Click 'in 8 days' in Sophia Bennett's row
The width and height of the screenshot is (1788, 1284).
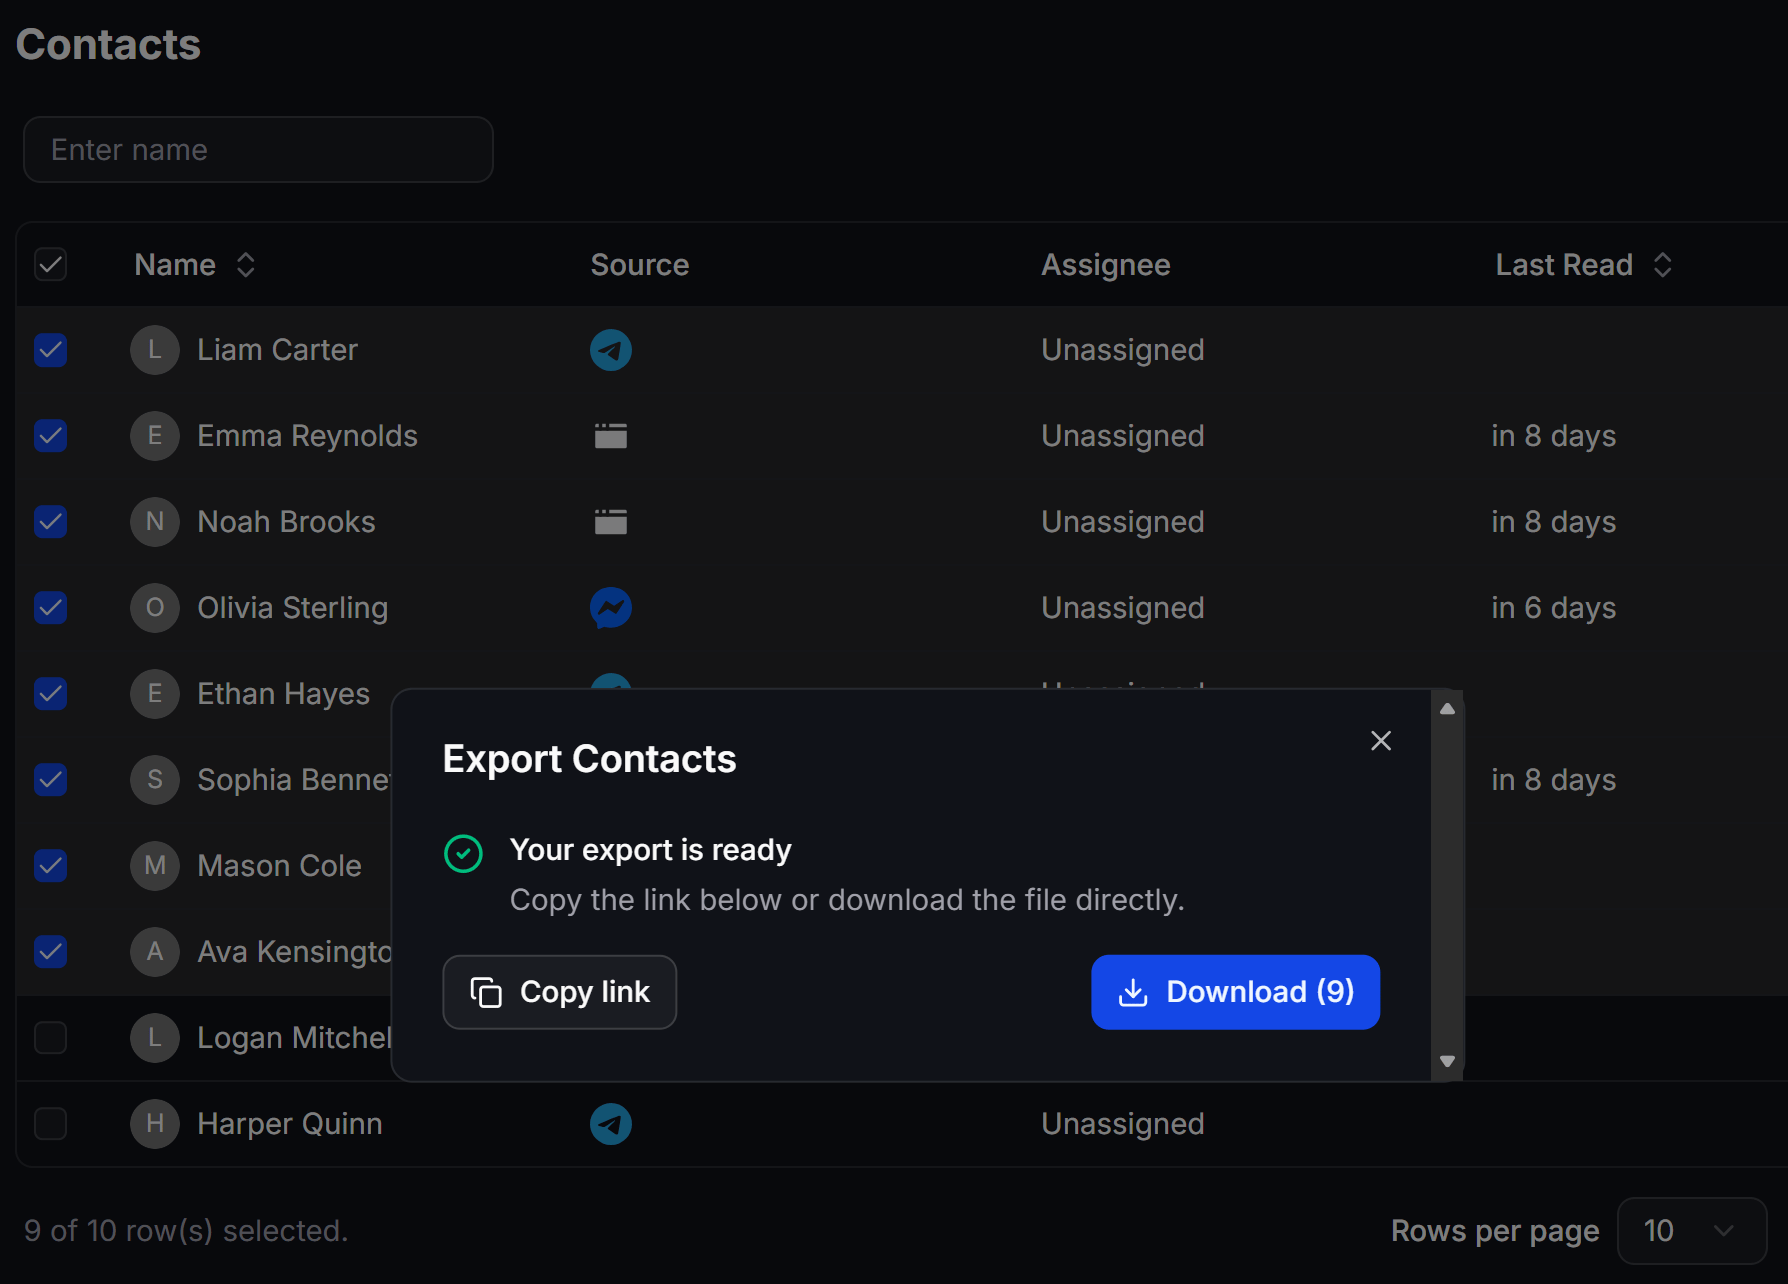(1553, 780)
